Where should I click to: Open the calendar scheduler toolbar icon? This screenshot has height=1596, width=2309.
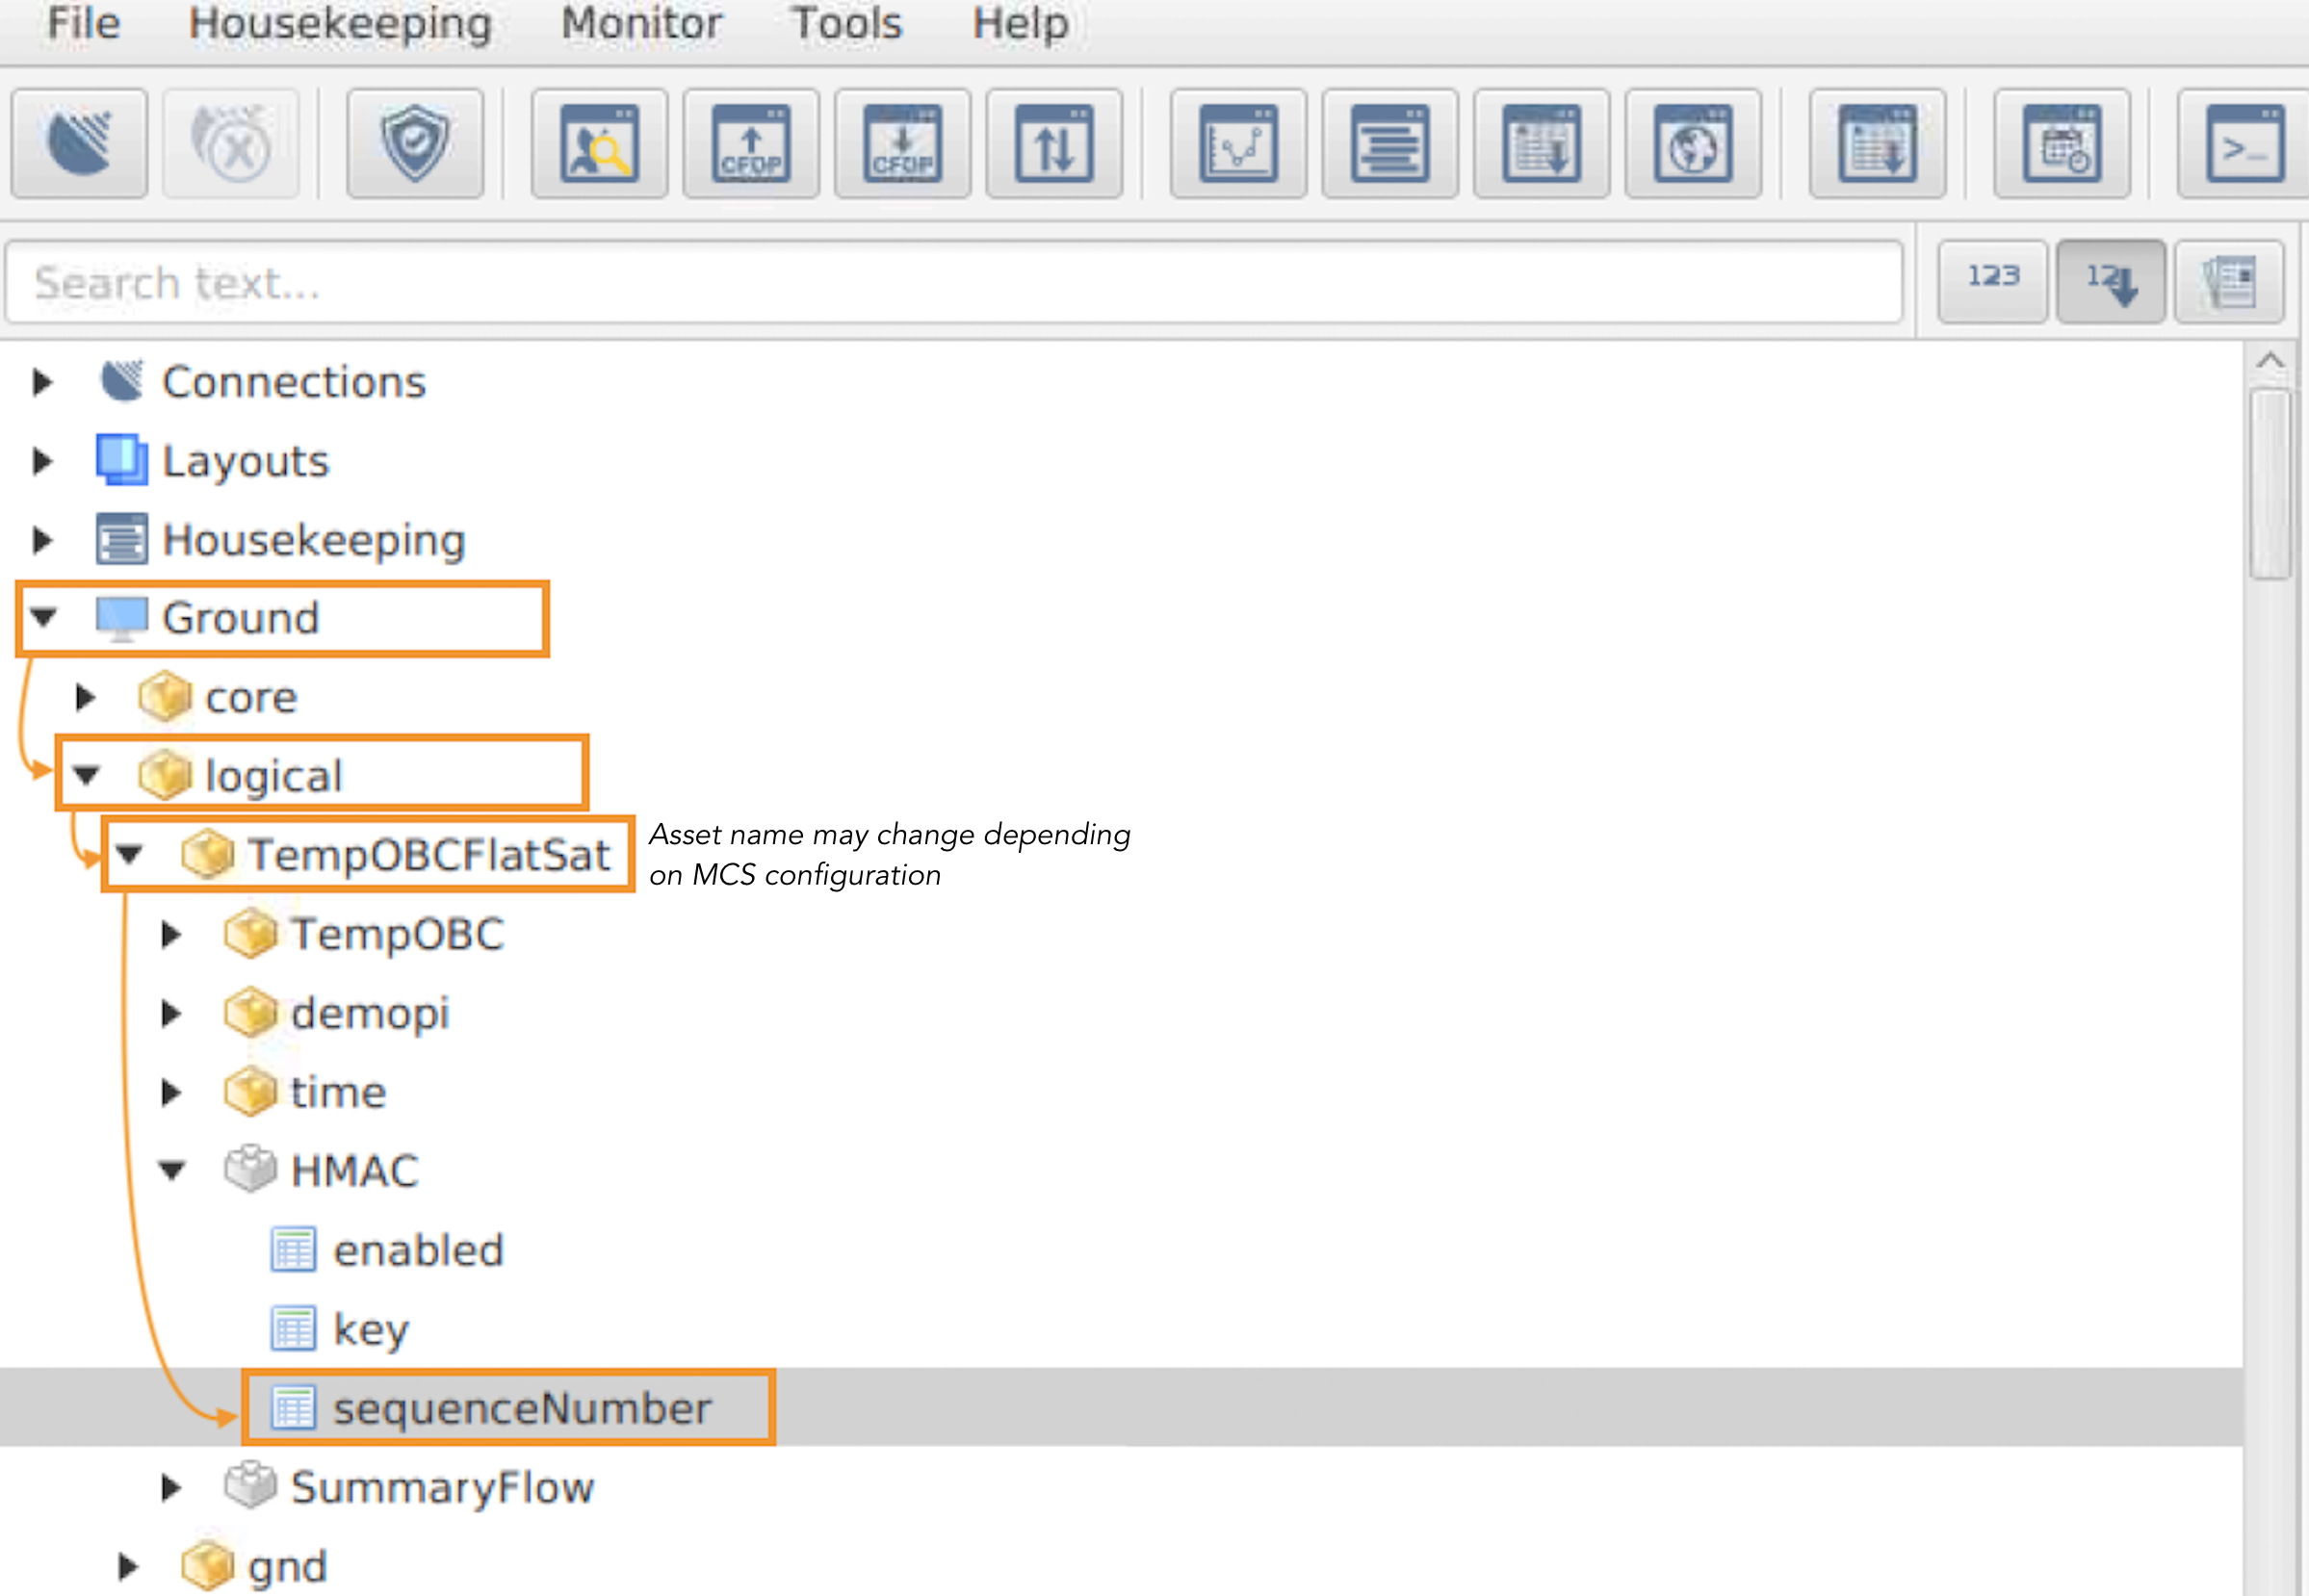point(2061,144)
